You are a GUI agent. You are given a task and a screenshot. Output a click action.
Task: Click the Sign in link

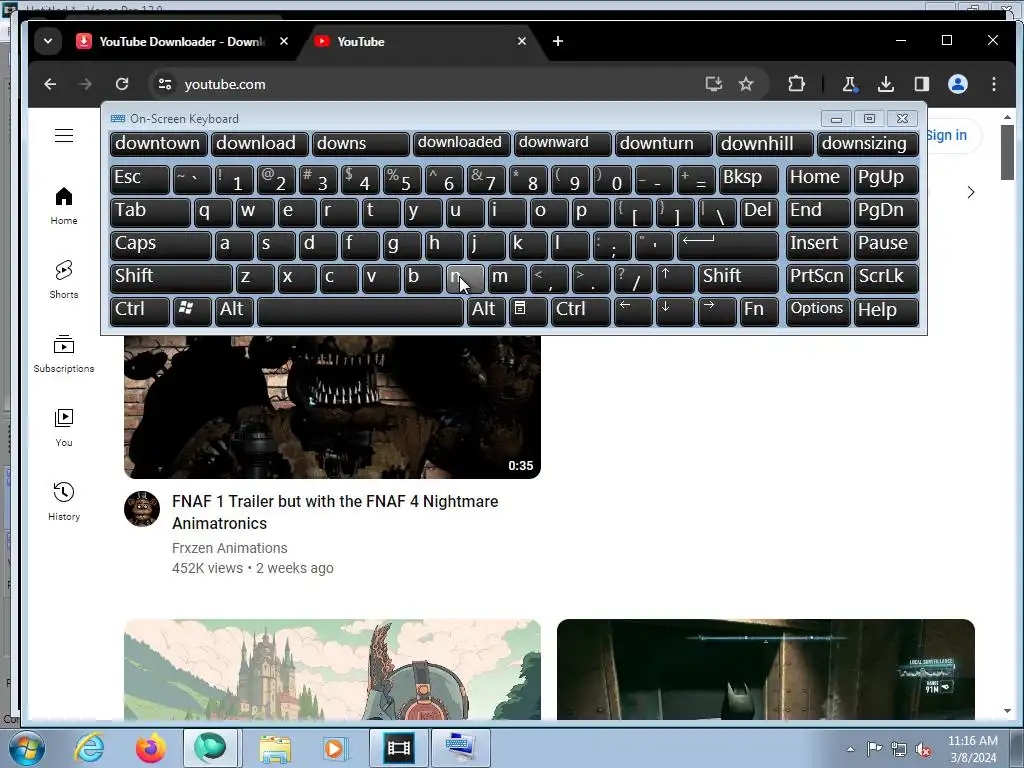click(x=946, y=135)
